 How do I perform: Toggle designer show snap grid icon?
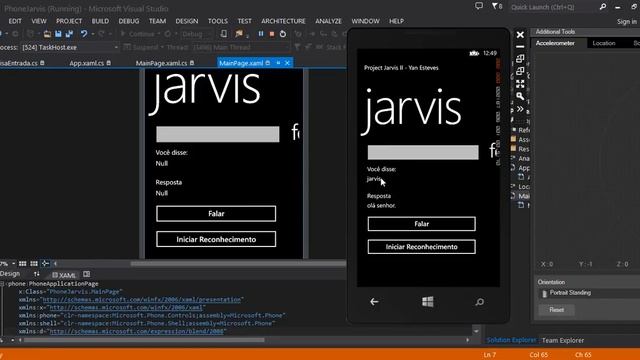(x=22, y=264)
